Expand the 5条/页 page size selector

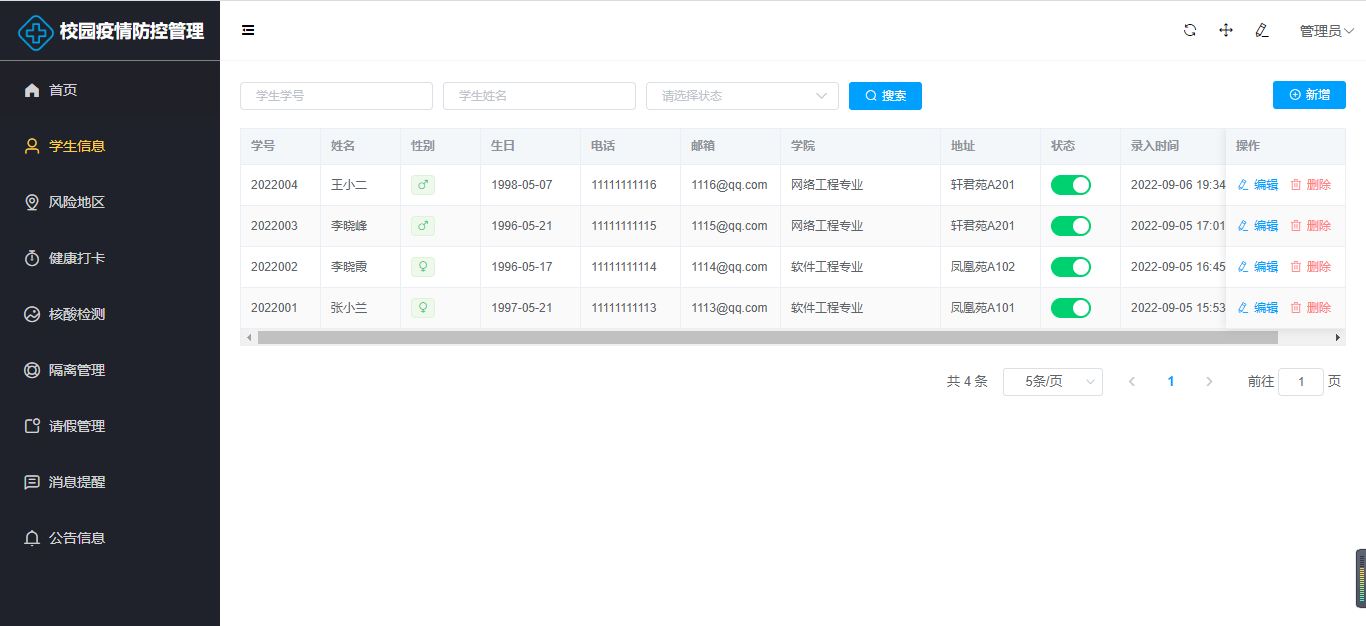coord(1052,382)
